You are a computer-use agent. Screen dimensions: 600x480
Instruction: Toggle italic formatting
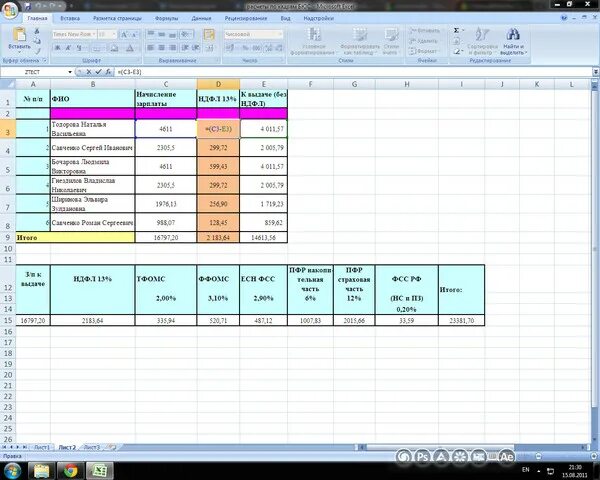[68, 47]
